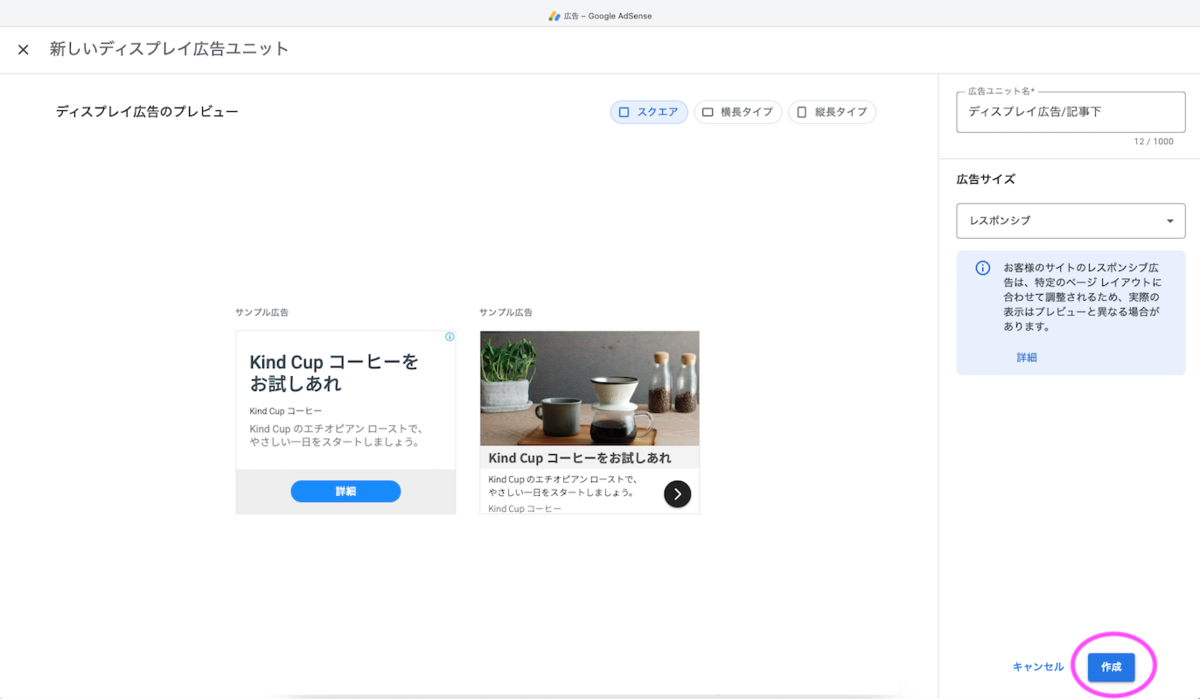Viewport: 1200px width, 699px height.
Task: Click the 'ディスプレイ広告のプレビュー' heading
Action: 147,112
